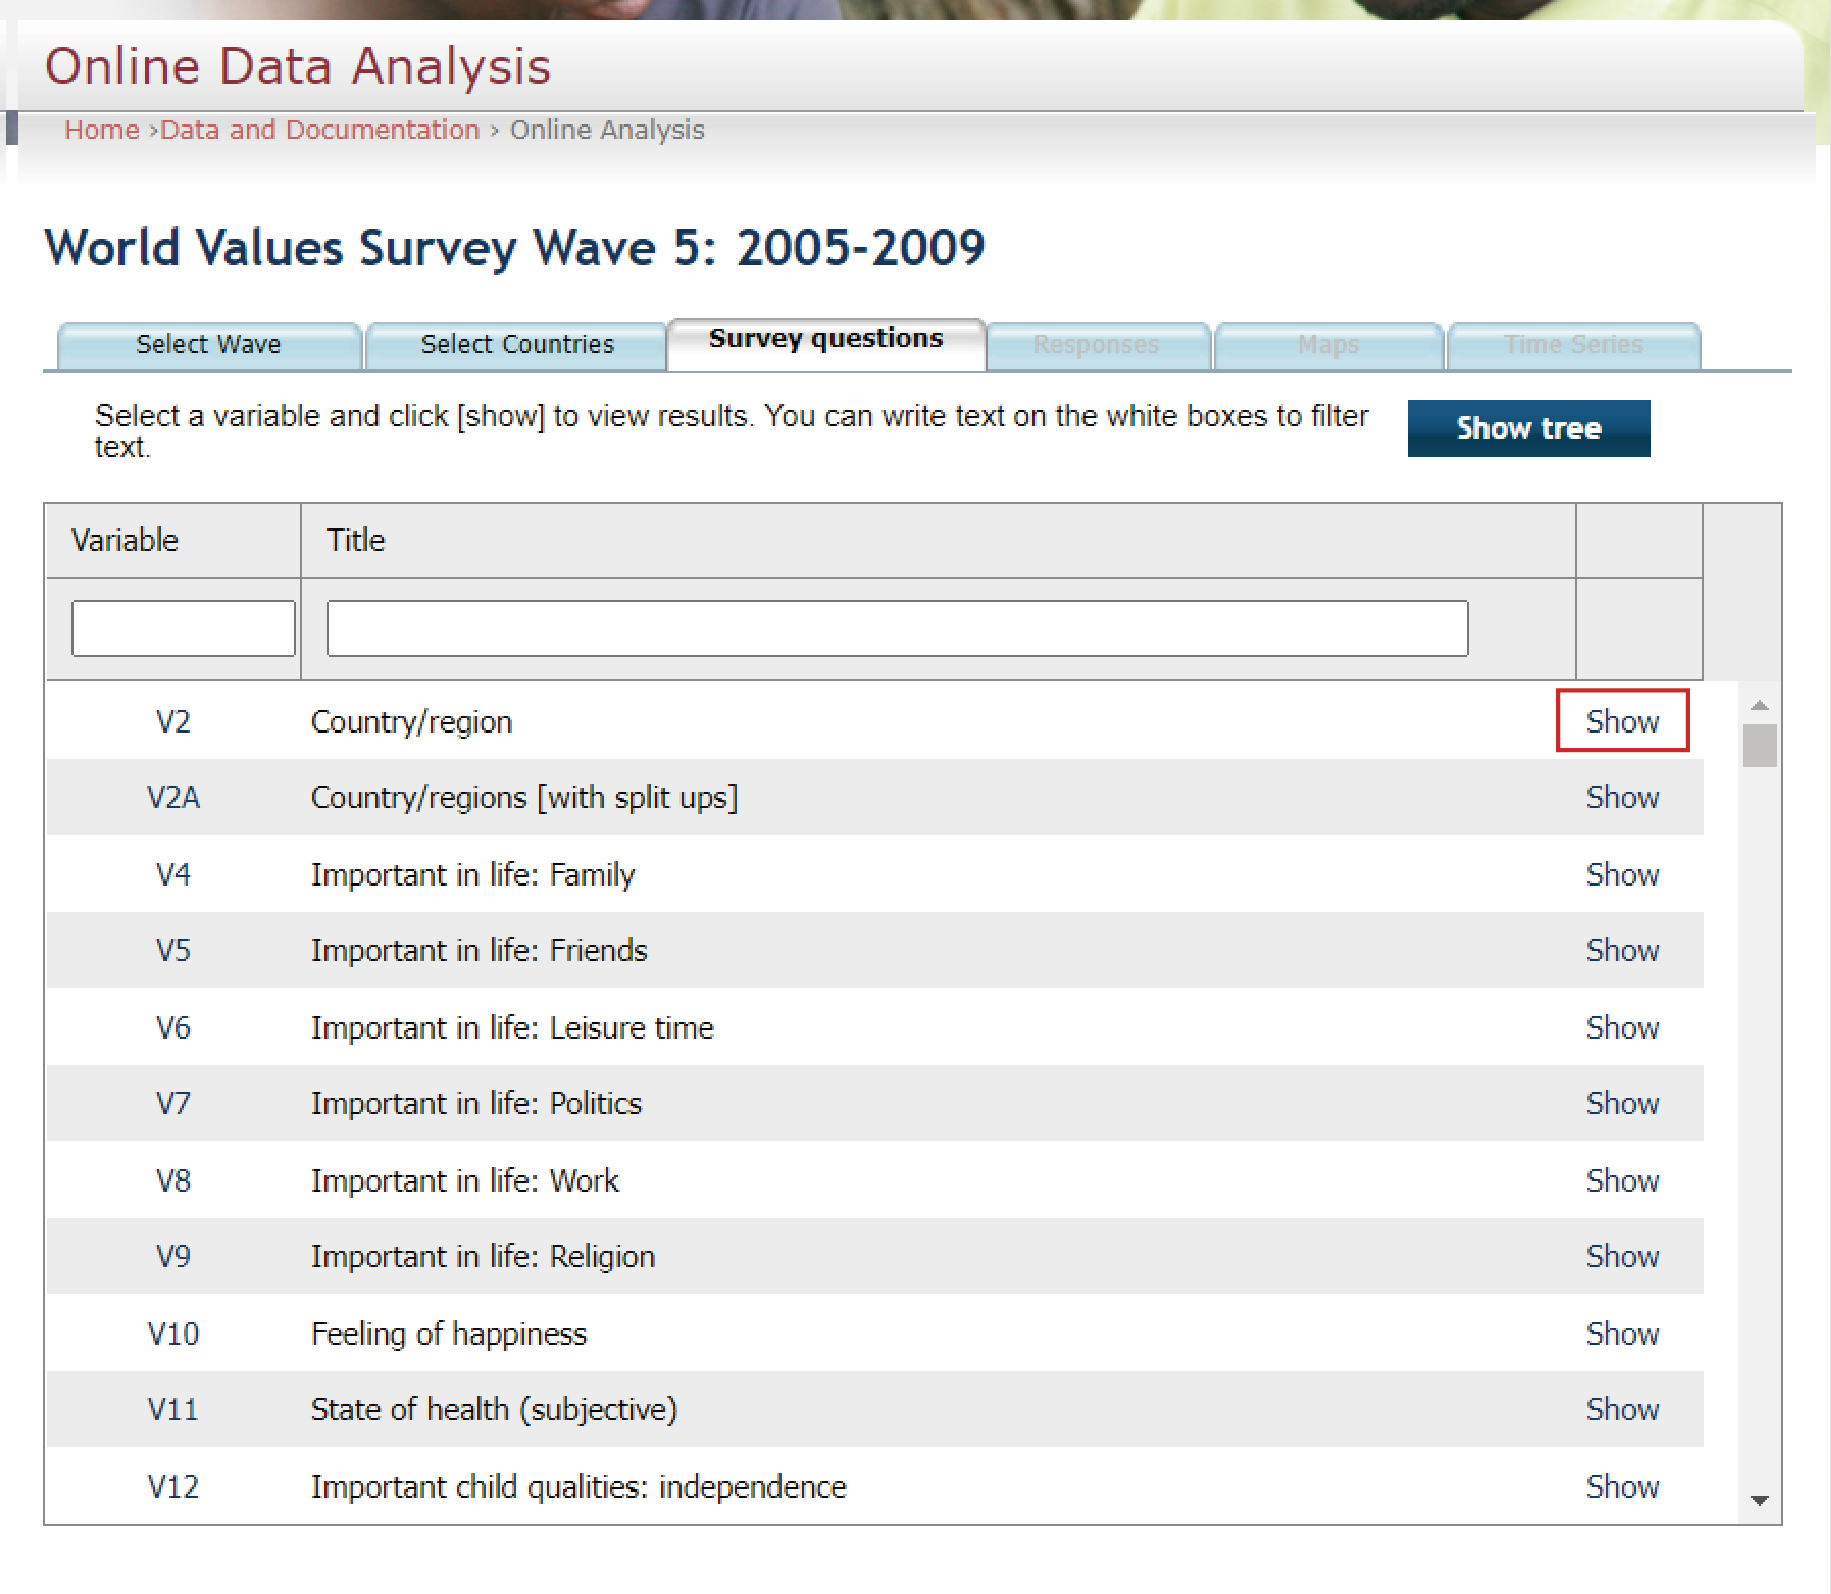This screenshot has height=1594, width=1831.
Task: Select the 'Important in life: Leisure time' title
Action: pos(512,1028)
